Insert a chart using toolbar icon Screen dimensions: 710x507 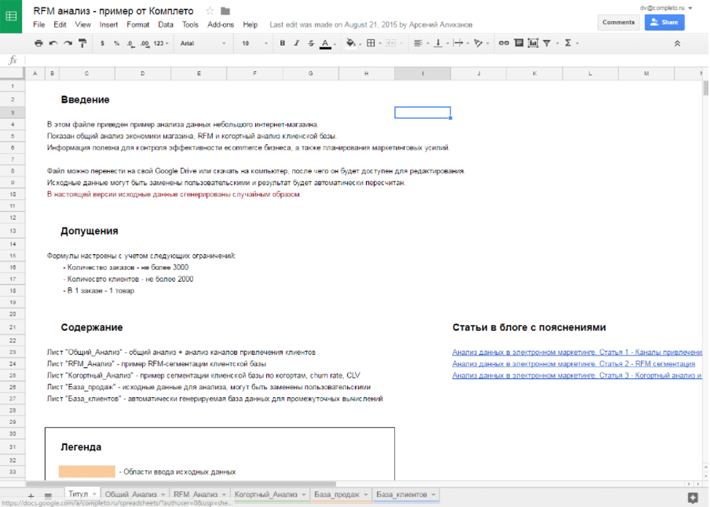(x=533, y=43)
